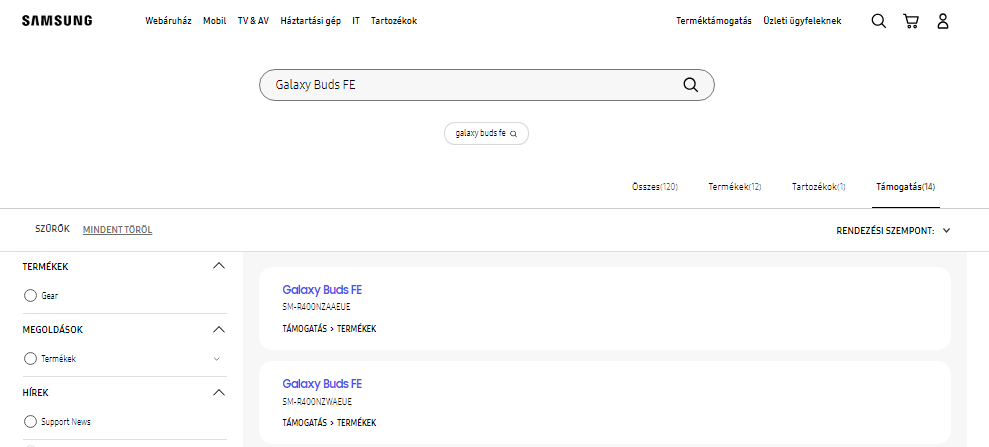Click the 'galaxy buds fe' suggestion chip
Screen dimensions: 989x447
485,133
